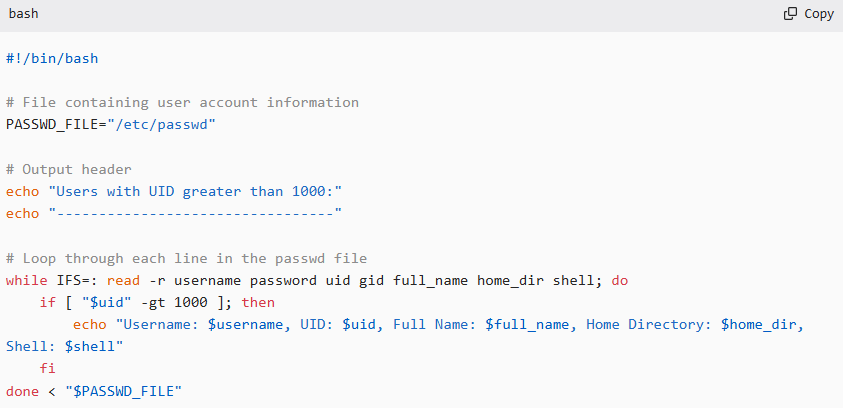Click the copy icon in the header
This screenshot has height=408, width=843.
click(790, 14)
